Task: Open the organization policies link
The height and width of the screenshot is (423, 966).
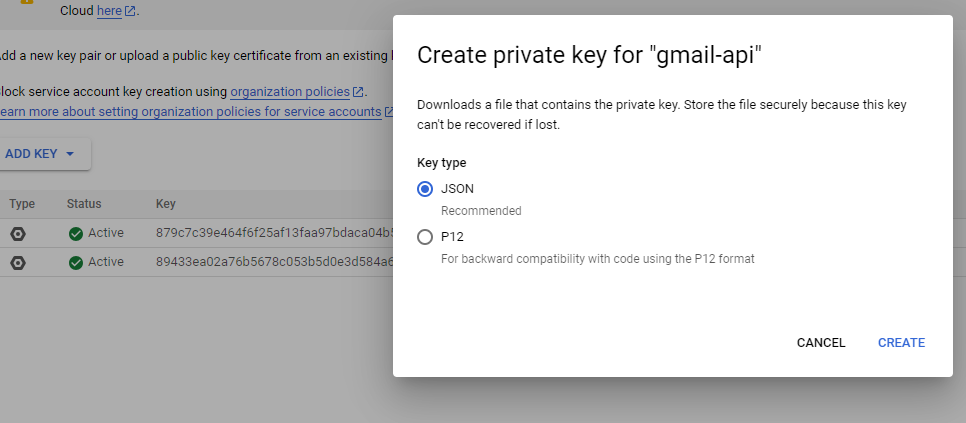Action: (x=290, y=92)
